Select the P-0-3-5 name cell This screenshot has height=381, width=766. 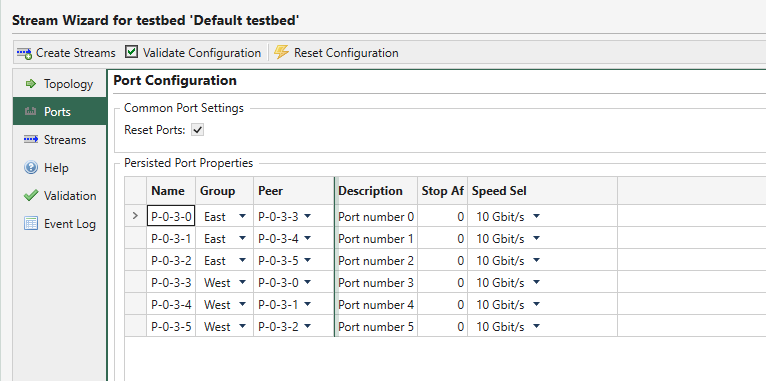[x=171, y=326]
